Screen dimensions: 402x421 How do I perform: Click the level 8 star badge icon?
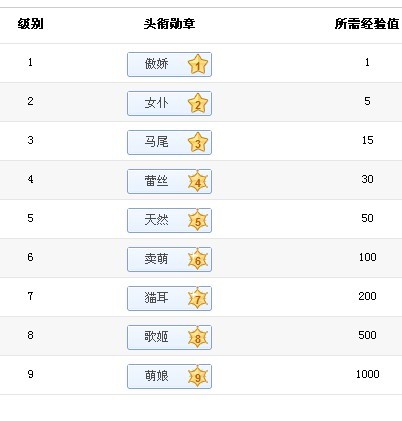pos(198,337)
